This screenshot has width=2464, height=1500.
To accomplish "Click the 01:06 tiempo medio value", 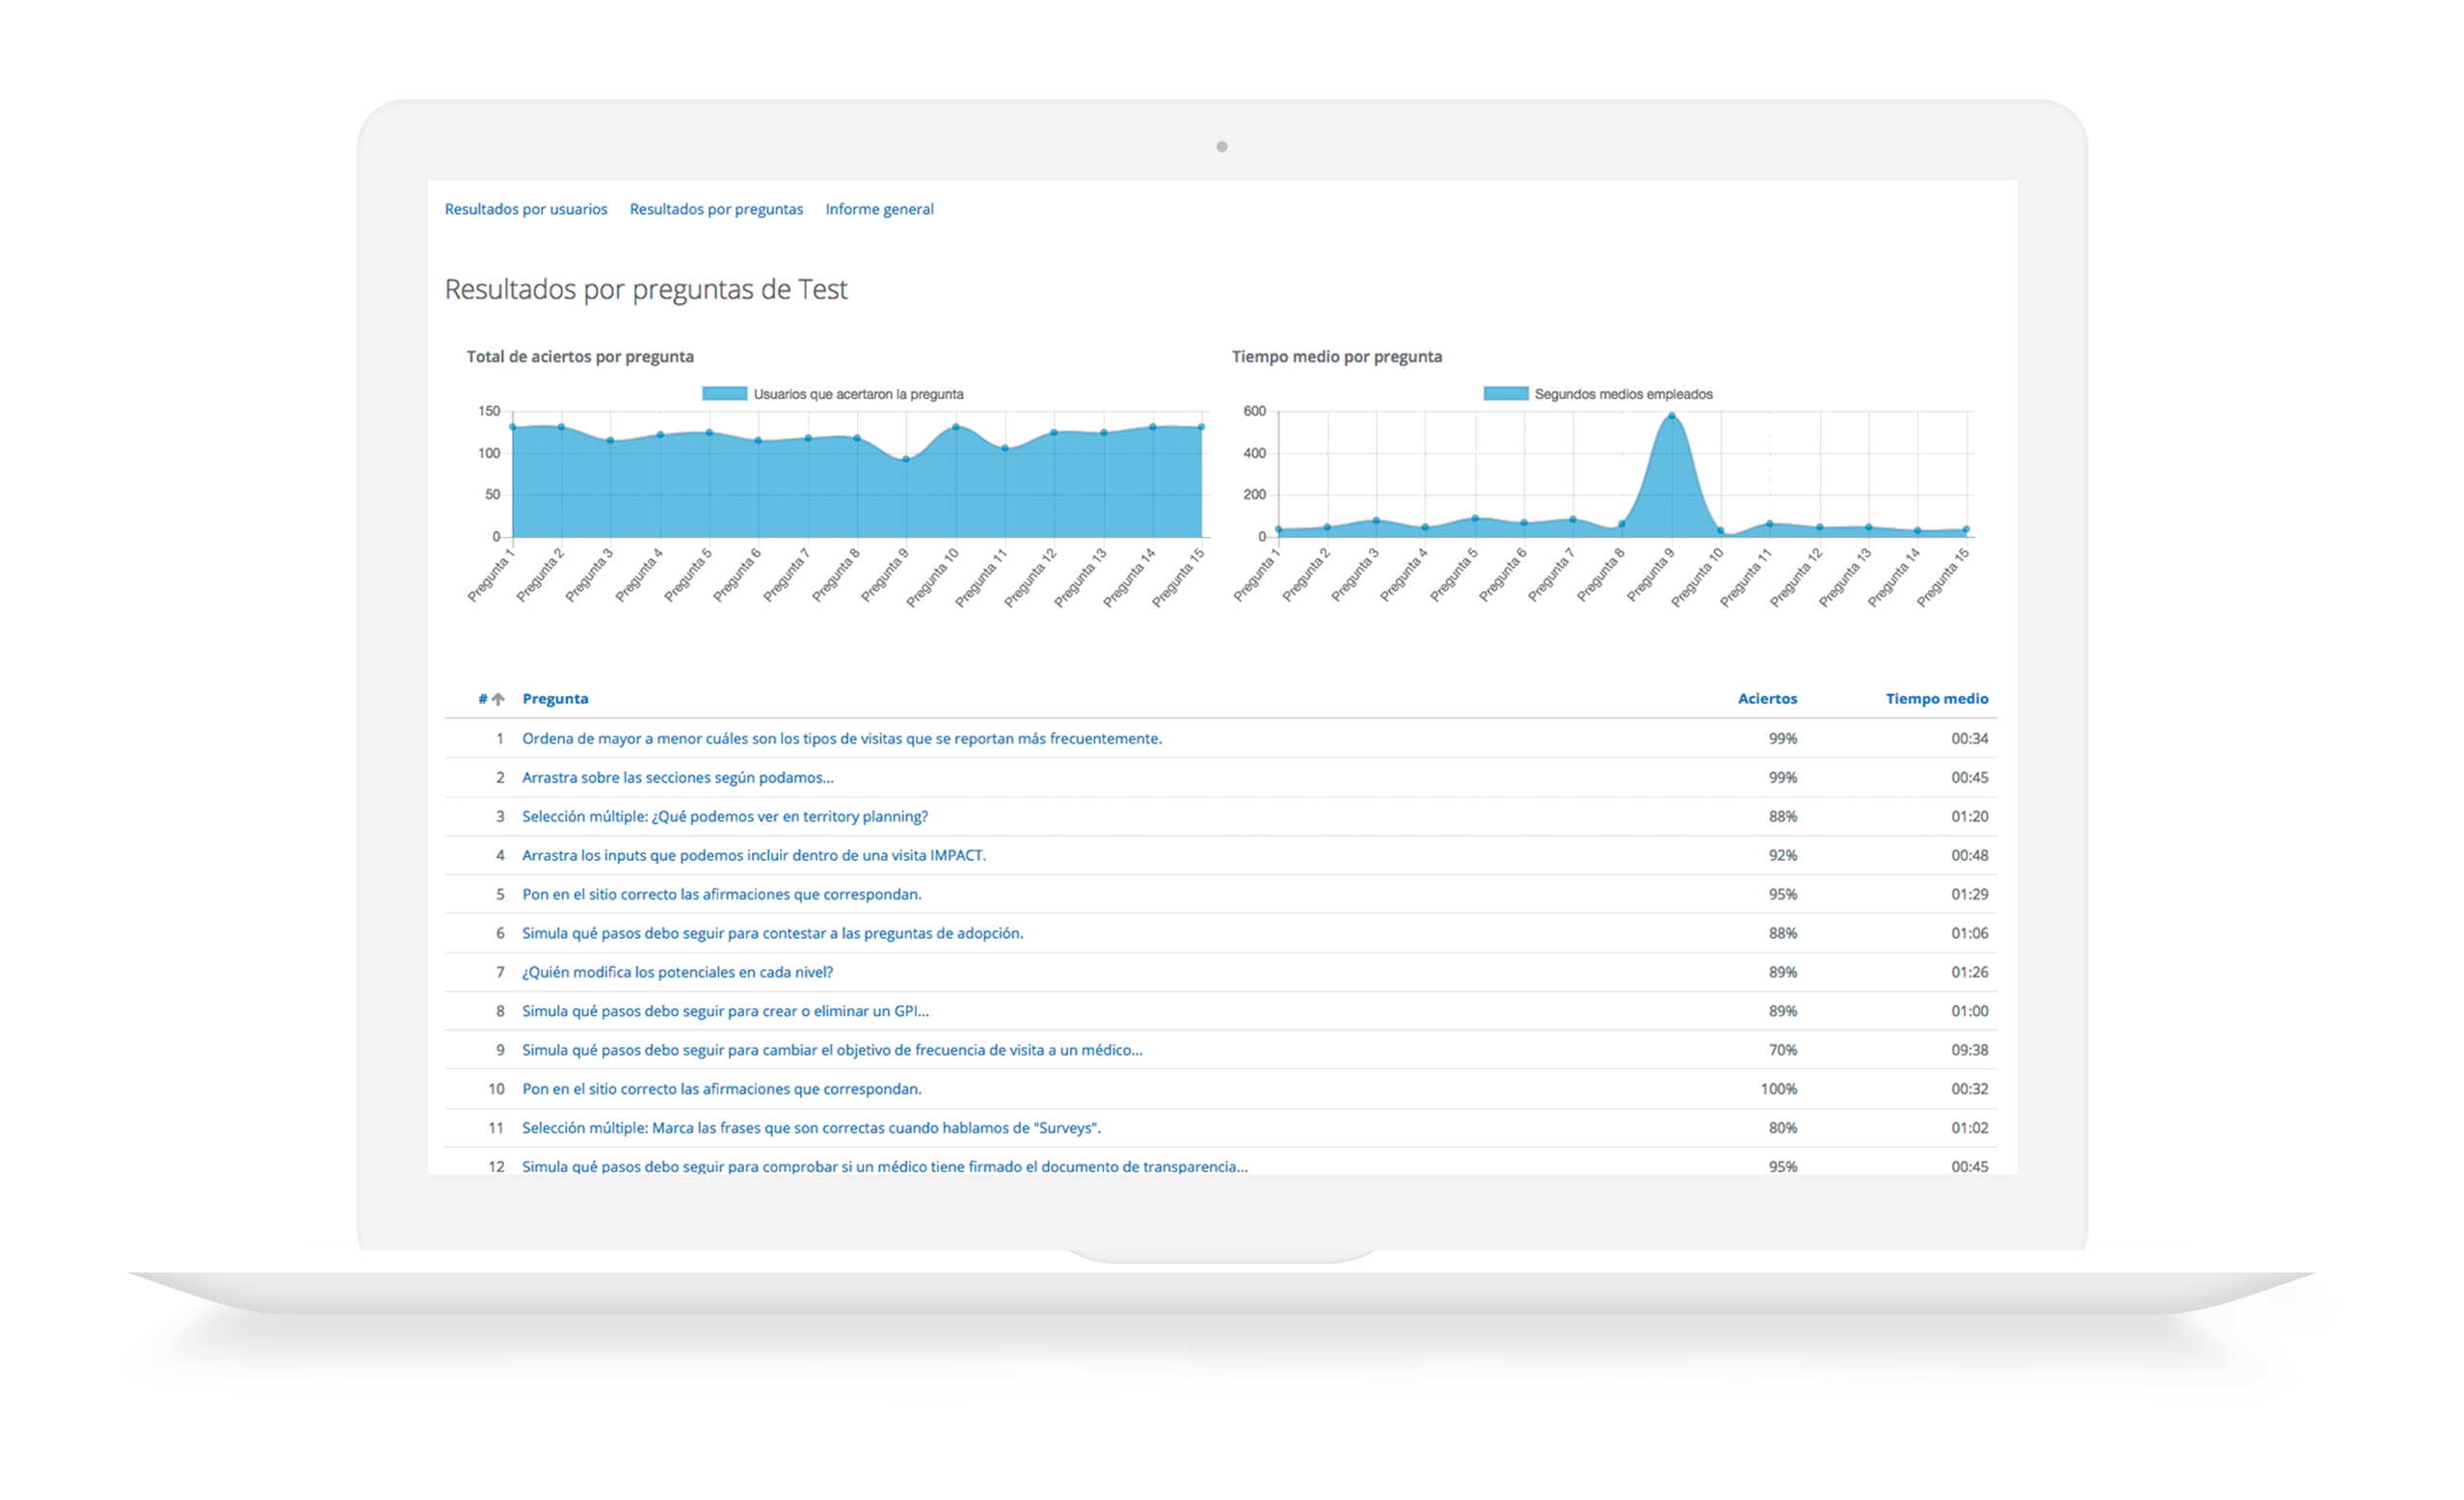I will 1969,934.
